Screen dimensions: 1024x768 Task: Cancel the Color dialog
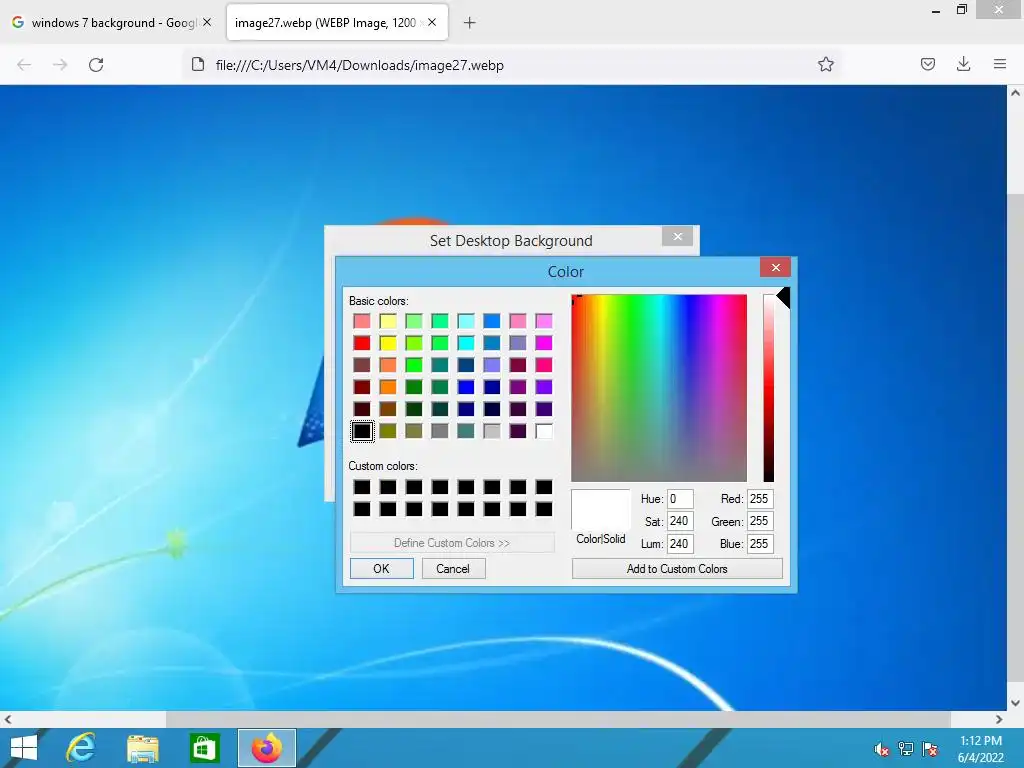pos(453,569)
